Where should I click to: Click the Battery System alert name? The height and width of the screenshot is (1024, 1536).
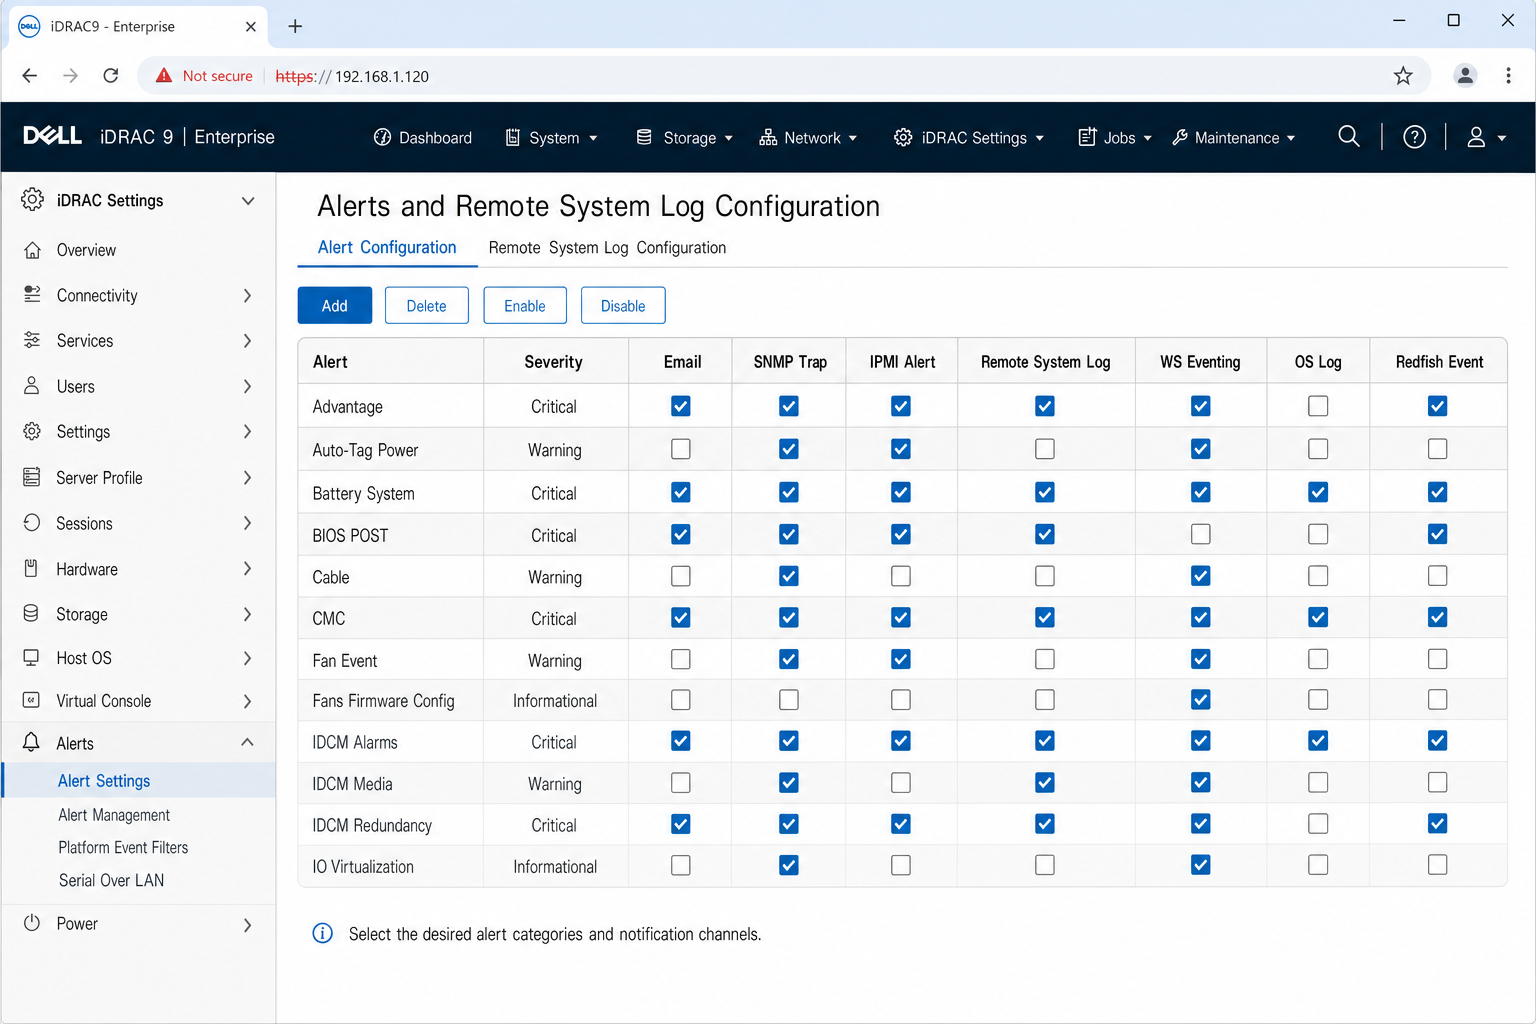(x=363, y=493)
